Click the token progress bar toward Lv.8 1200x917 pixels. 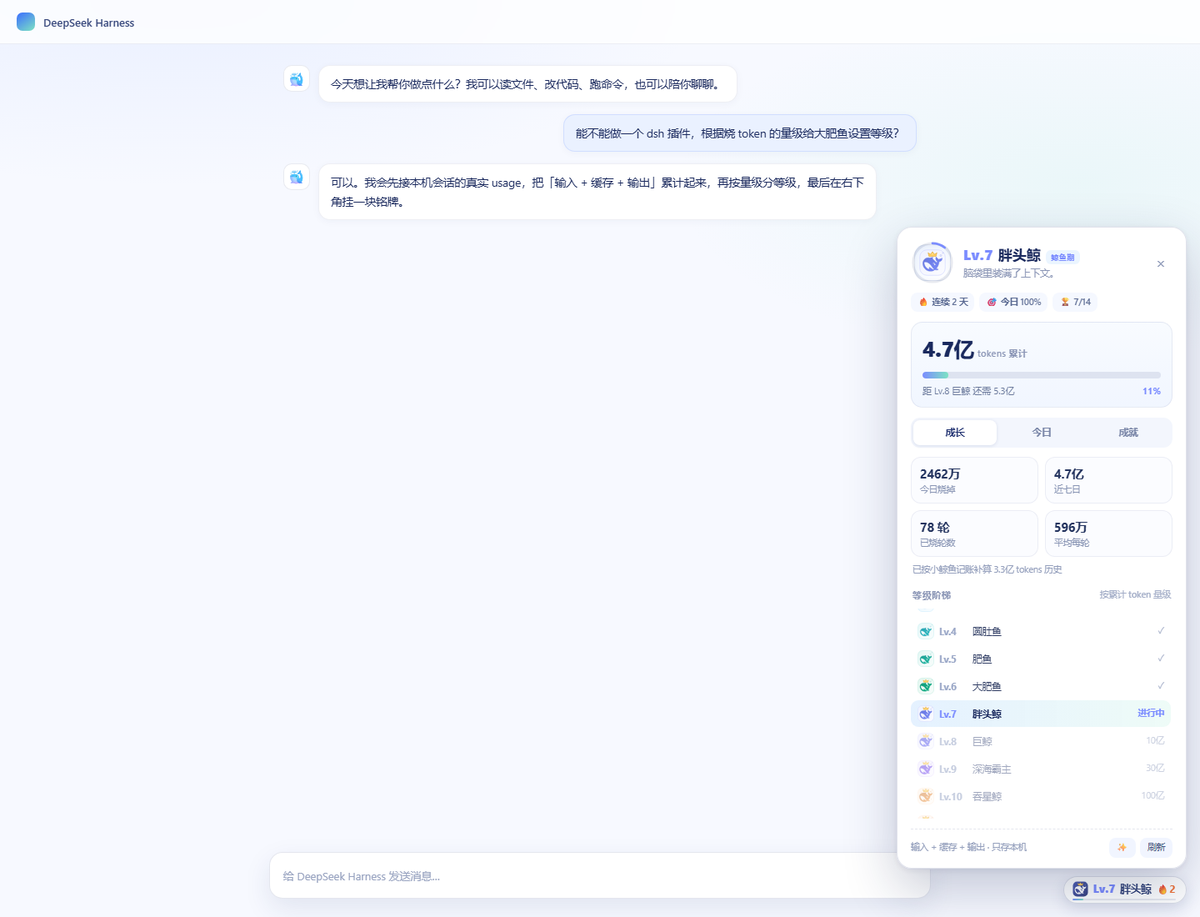tap(1041, 375)
